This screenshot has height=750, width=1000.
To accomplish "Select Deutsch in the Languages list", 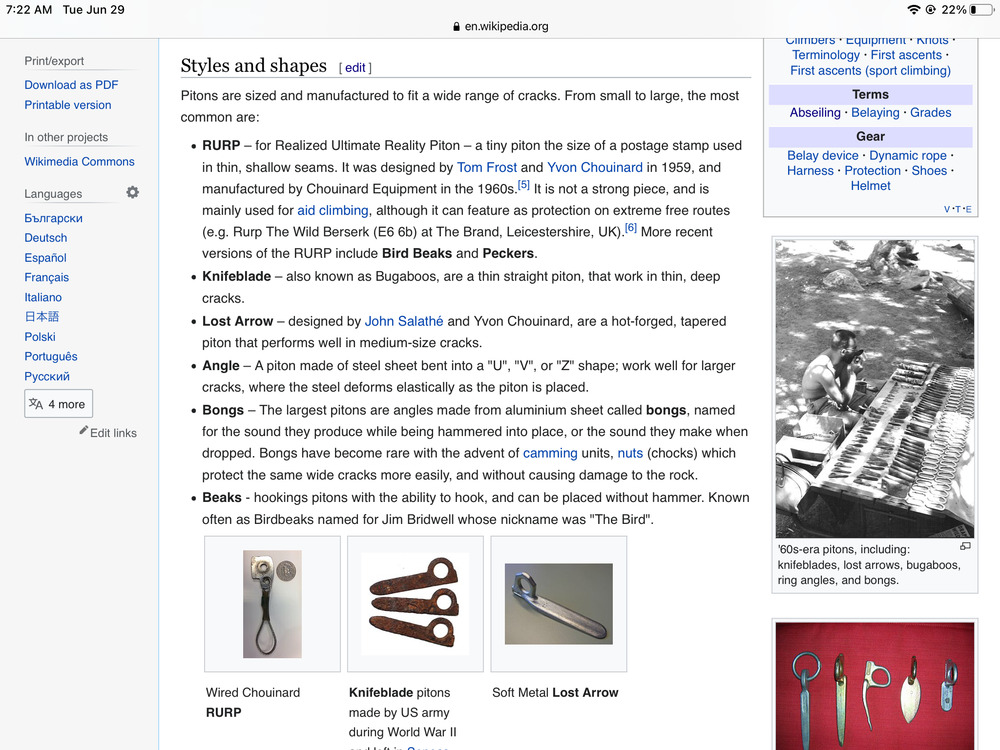I will [46, 238].
